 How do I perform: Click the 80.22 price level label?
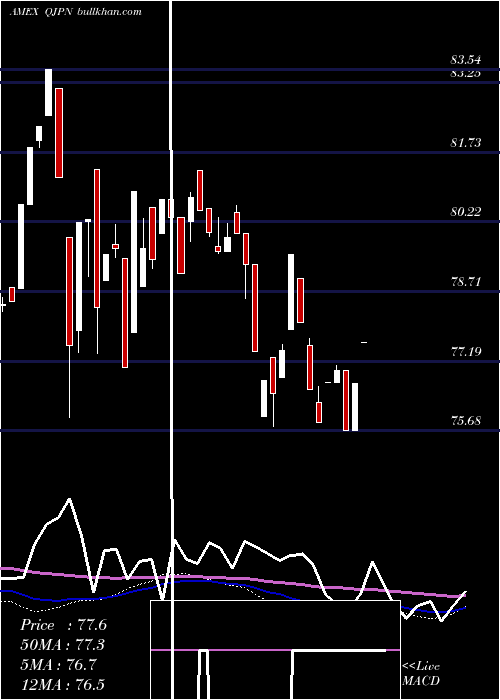(x=466, y=212)
